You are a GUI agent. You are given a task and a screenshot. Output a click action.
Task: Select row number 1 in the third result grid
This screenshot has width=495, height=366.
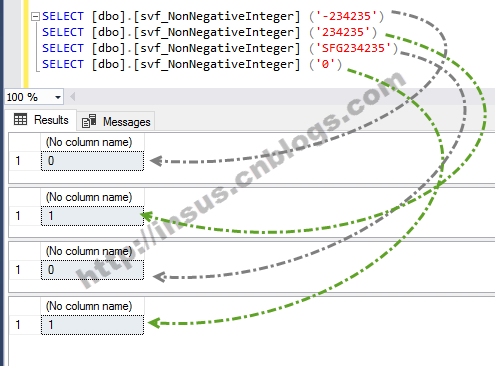[x=24, y=270]
